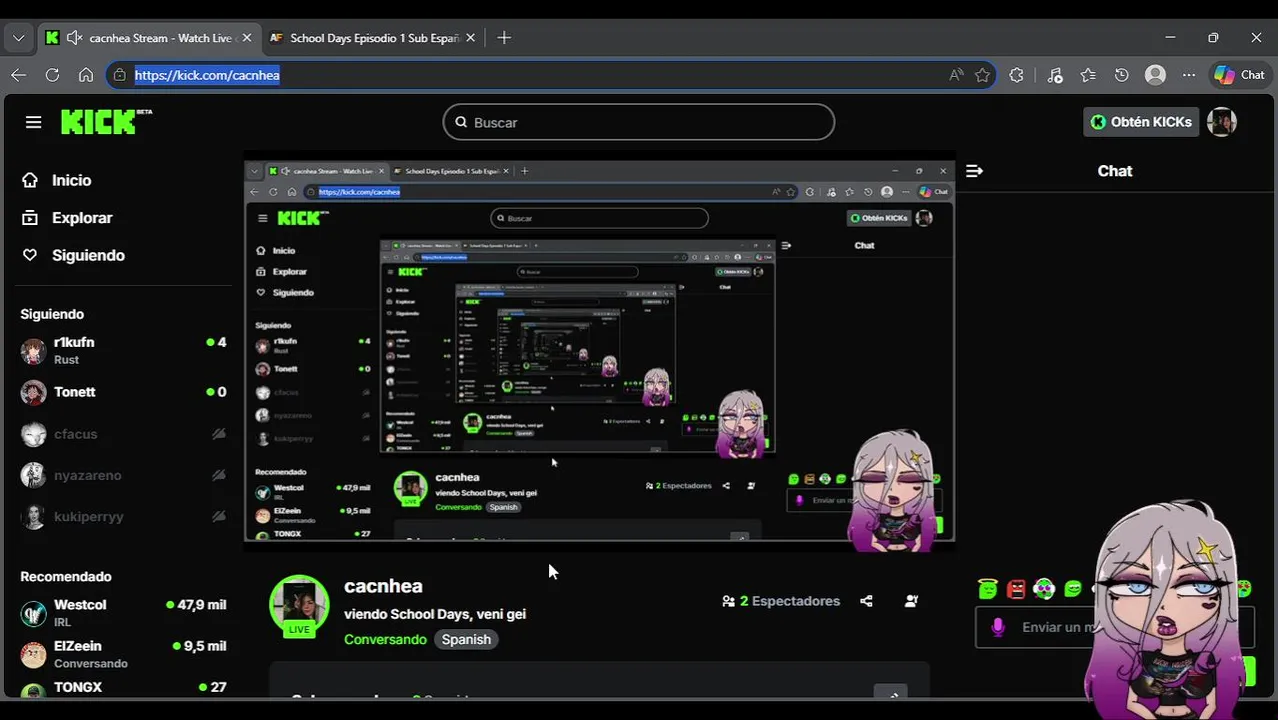Open browser history clock icon
1278x720 pixels.
click(x=1122, y=75)
